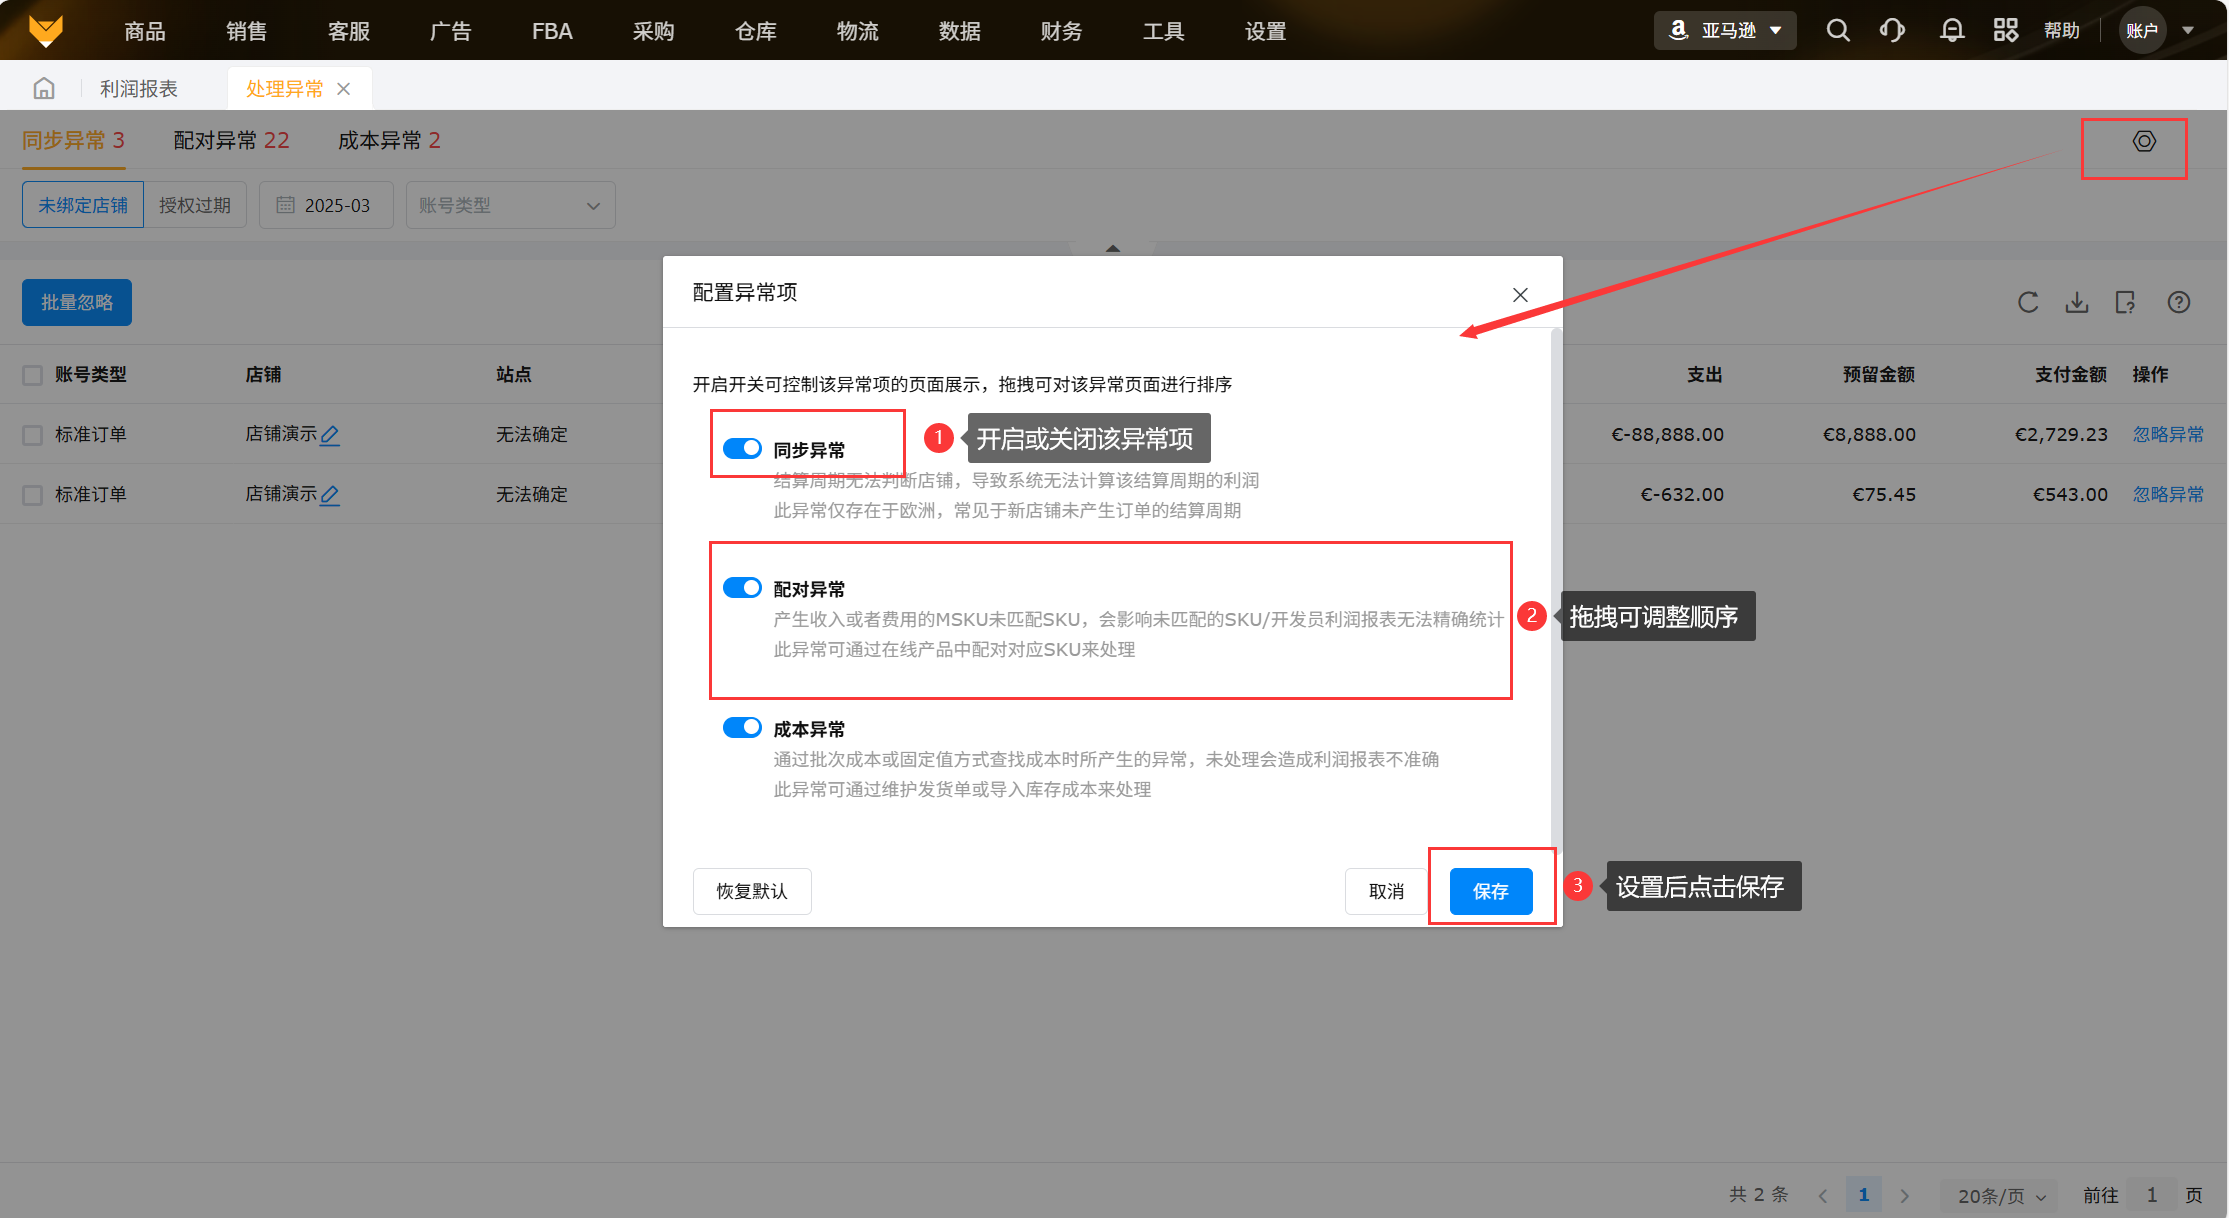This screenshot has width=2229, height=1218.
Task: Click the home icon in tab bar
Action: coord(44,89)
